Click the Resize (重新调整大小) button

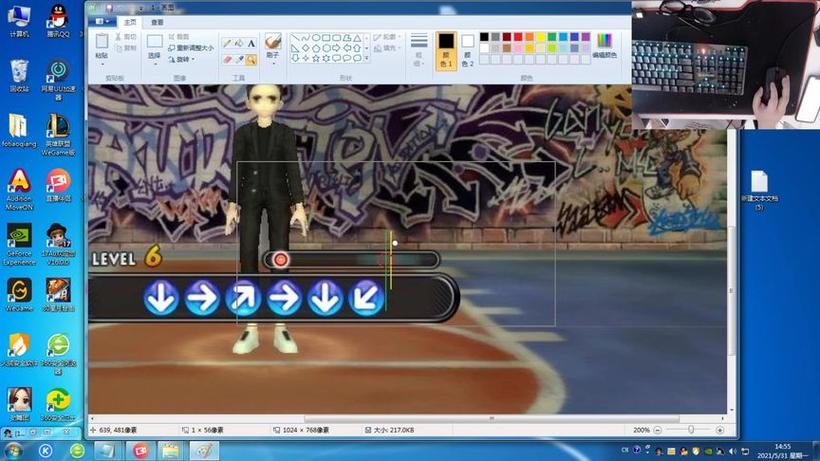tap(190, 47)
